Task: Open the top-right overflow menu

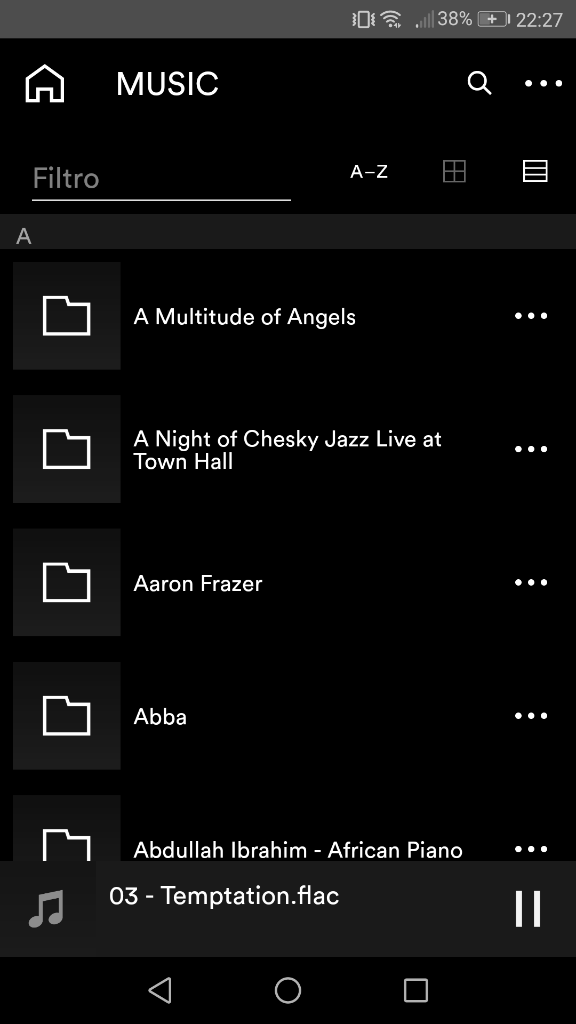Action: [543, 84]
